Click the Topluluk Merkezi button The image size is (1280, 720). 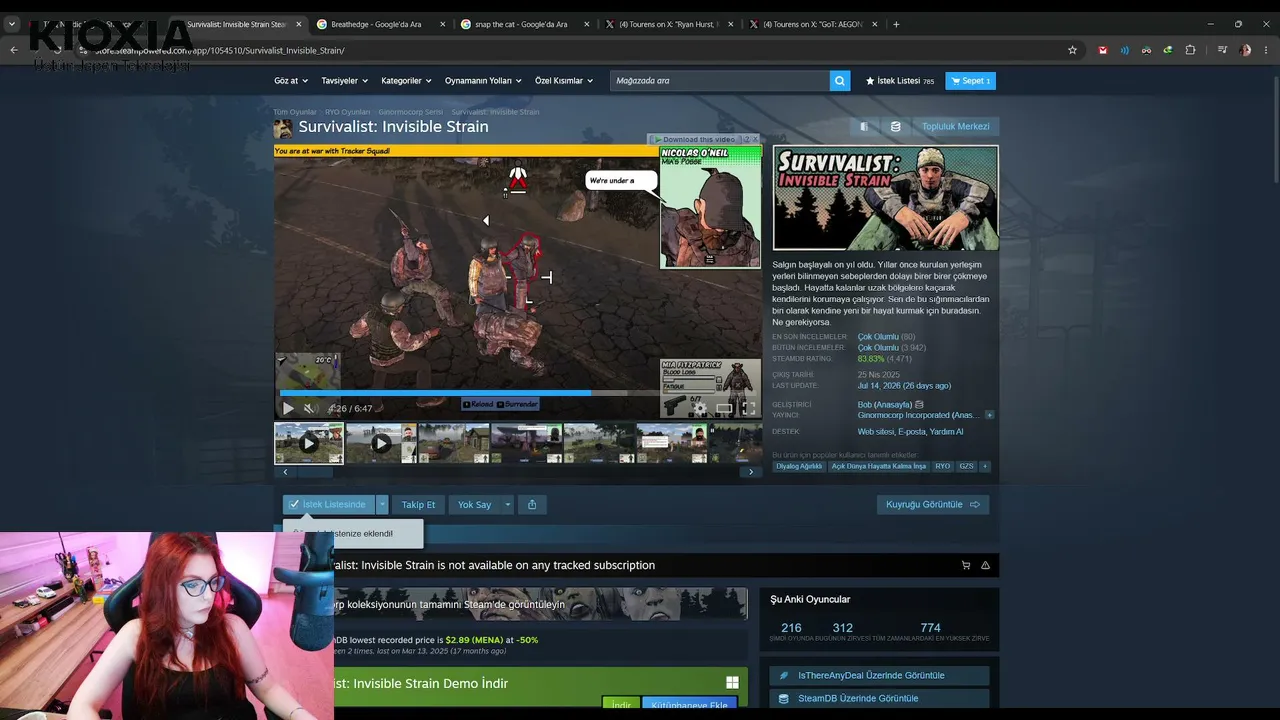[955, 127]
